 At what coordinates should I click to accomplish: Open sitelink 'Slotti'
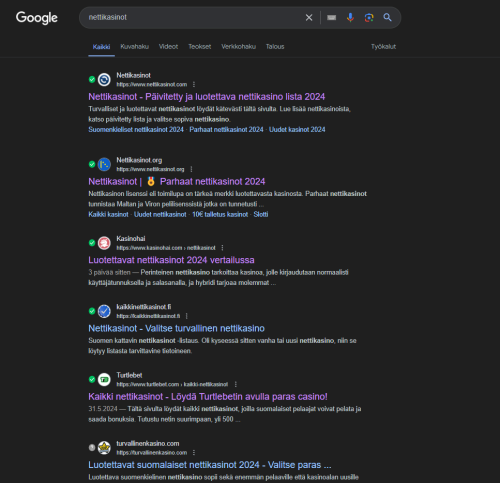click(261, 214)
